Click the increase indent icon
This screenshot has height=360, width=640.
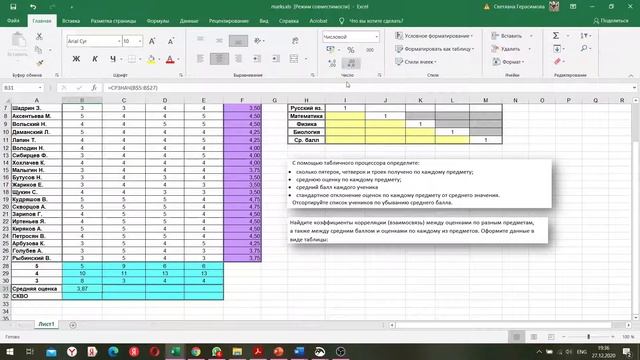[276, 59]
